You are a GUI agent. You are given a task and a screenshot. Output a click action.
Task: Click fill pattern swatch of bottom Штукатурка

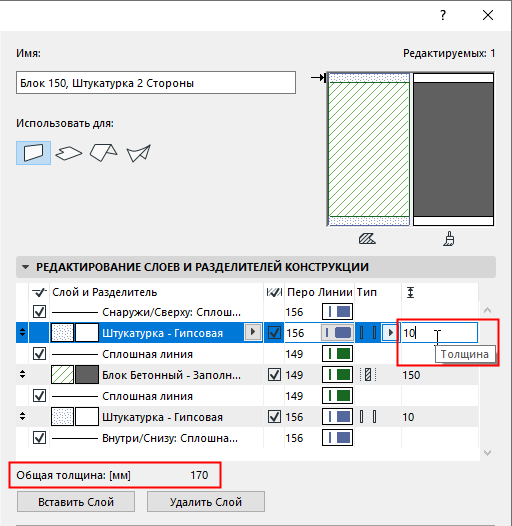[62, 417]
